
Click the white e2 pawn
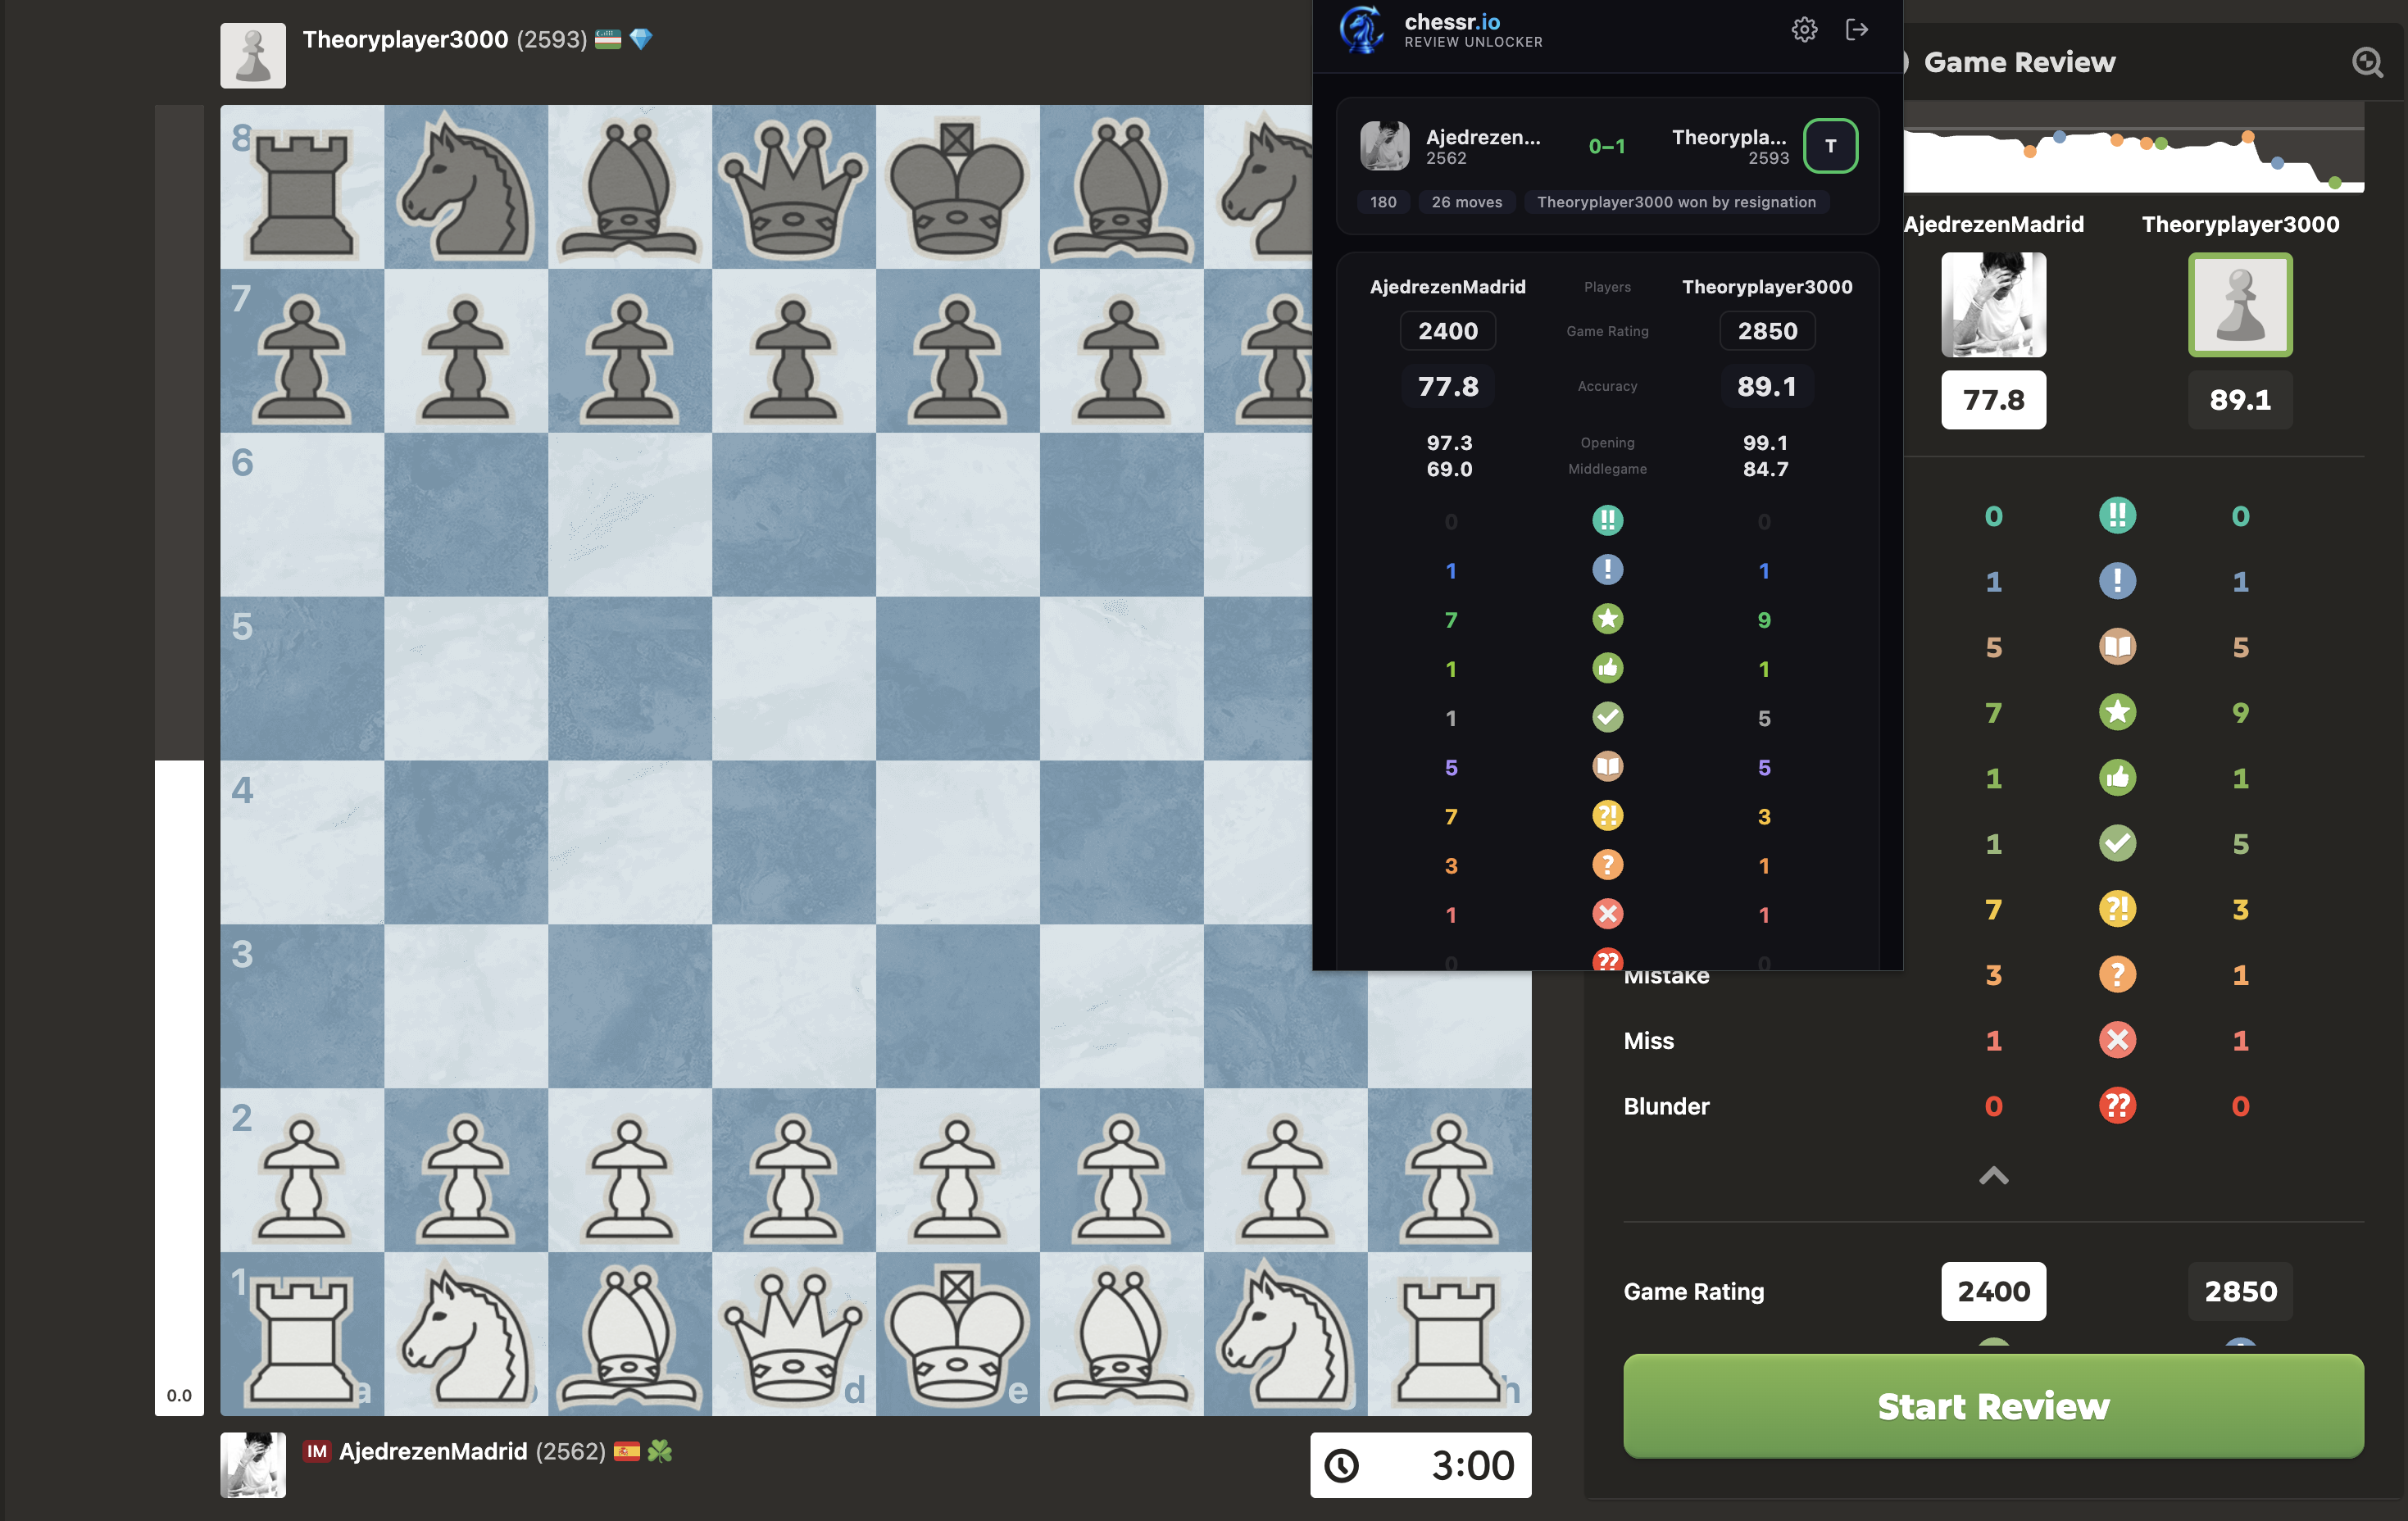pyautogui.click(x=957, y=1170)
